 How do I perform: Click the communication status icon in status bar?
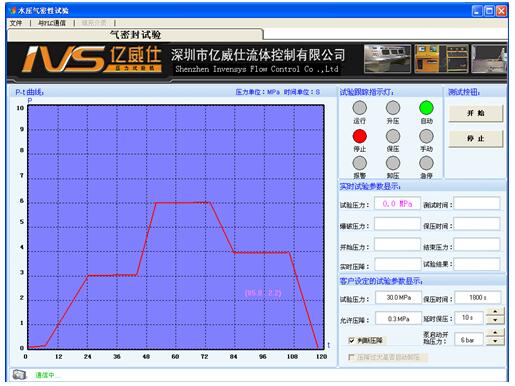tap(19, 375)
